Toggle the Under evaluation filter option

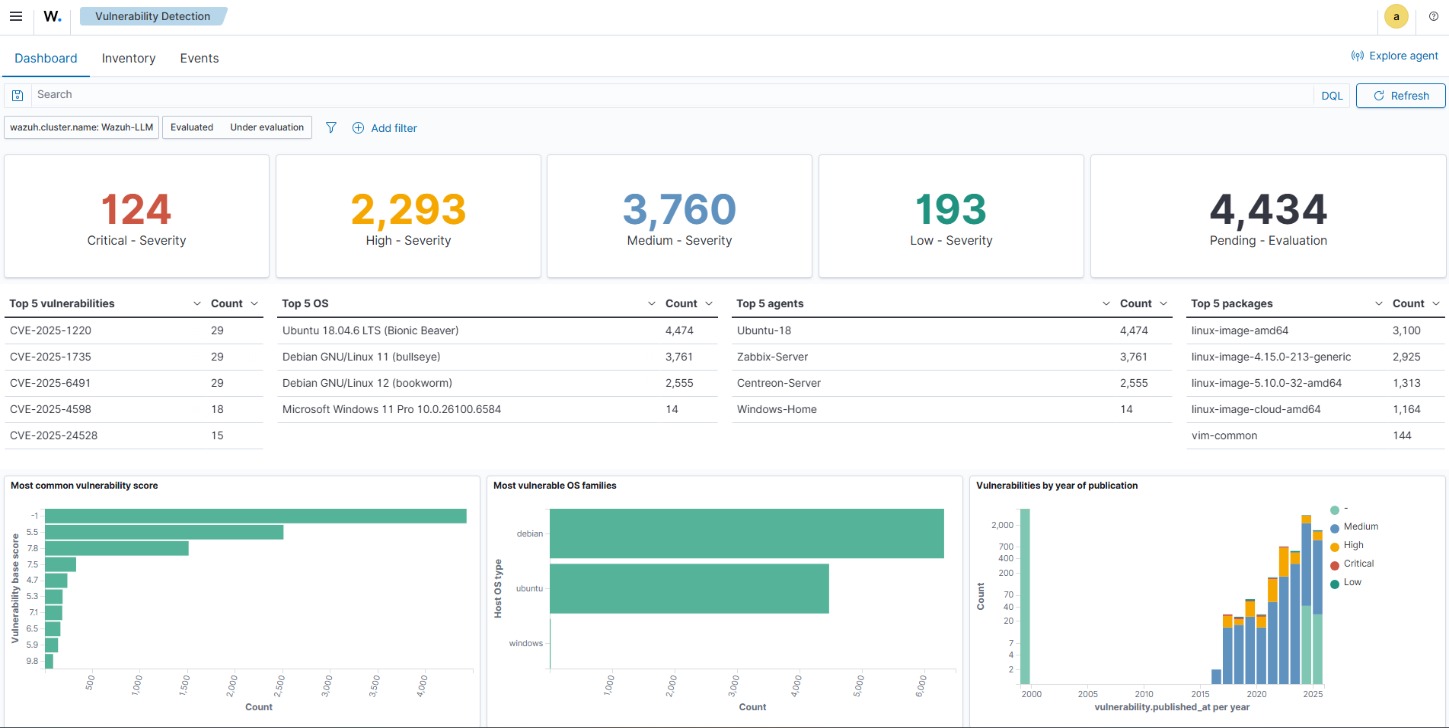(x=266, y=128)
